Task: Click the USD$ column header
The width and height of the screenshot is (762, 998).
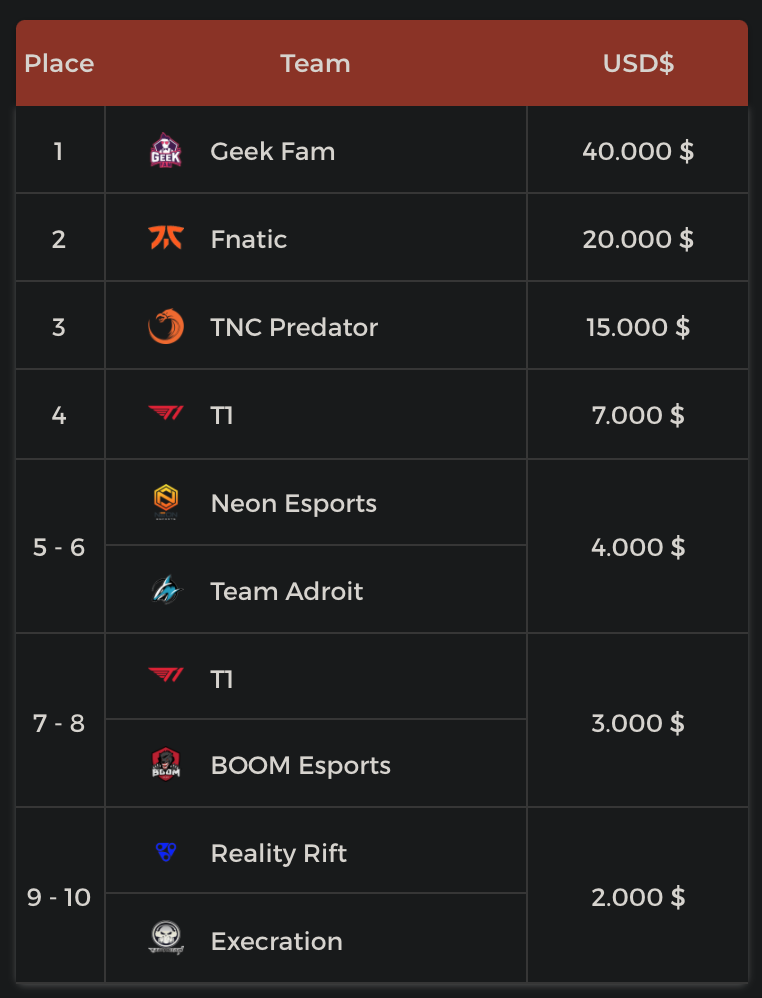Action: click(x=638, y=64)
